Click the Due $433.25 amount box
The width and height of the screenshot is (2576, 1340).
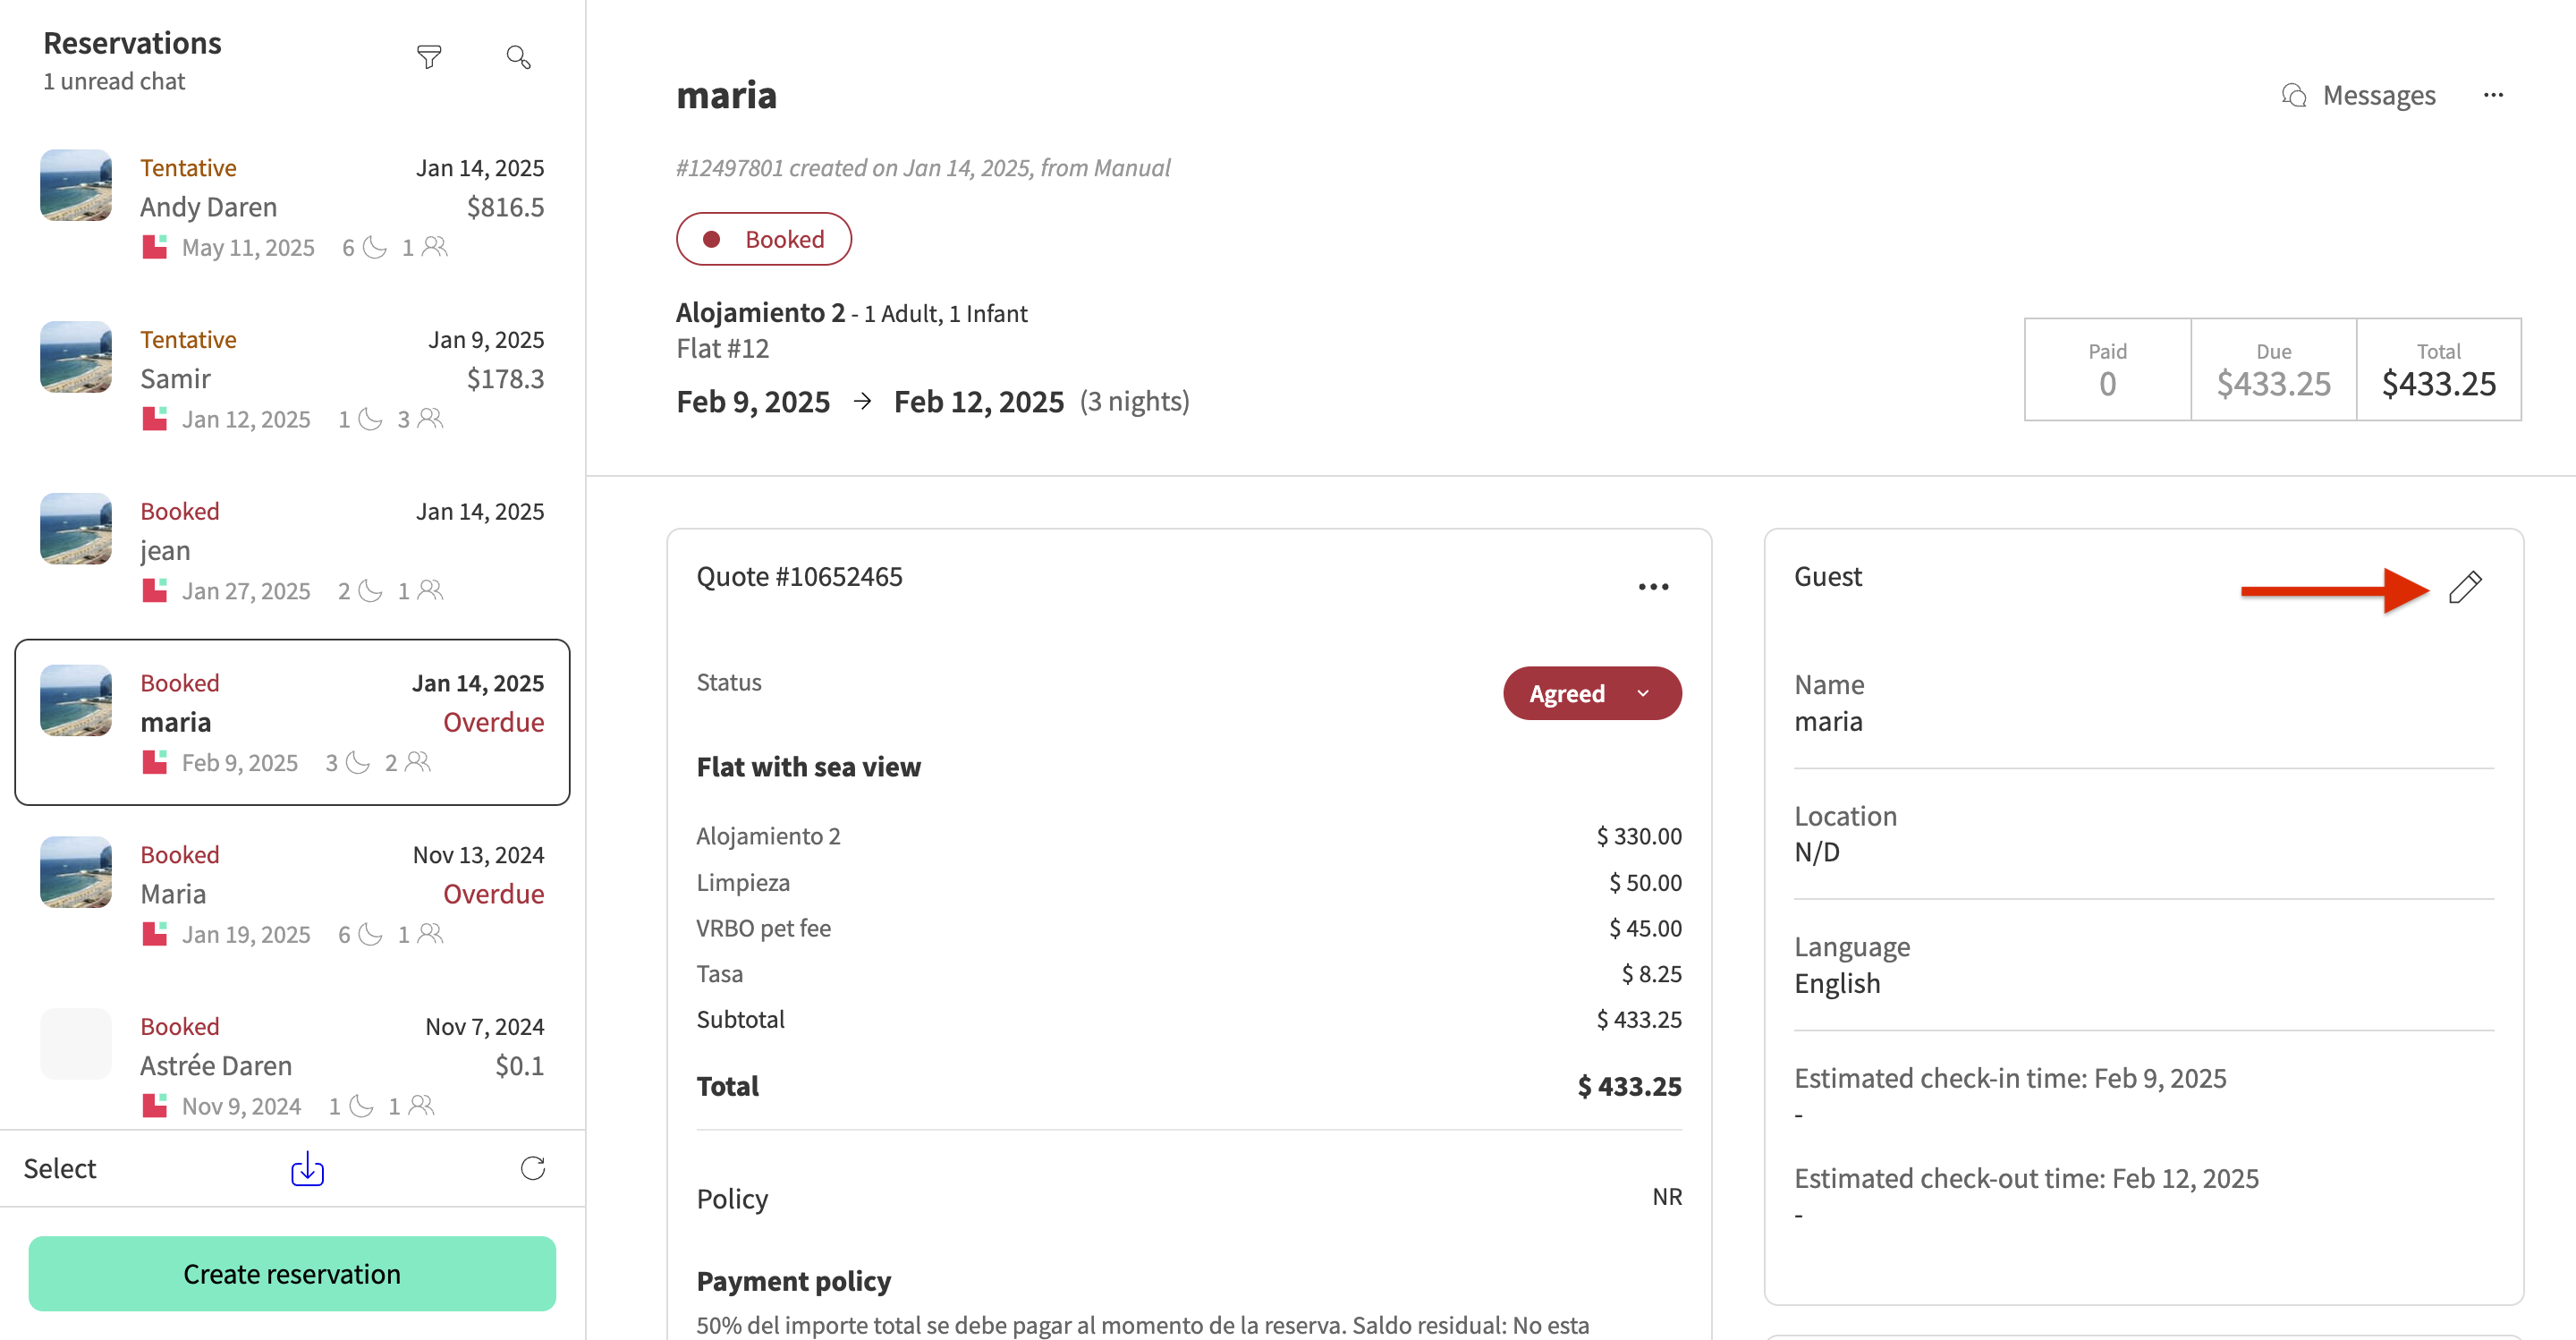[x=2273, y=369]
